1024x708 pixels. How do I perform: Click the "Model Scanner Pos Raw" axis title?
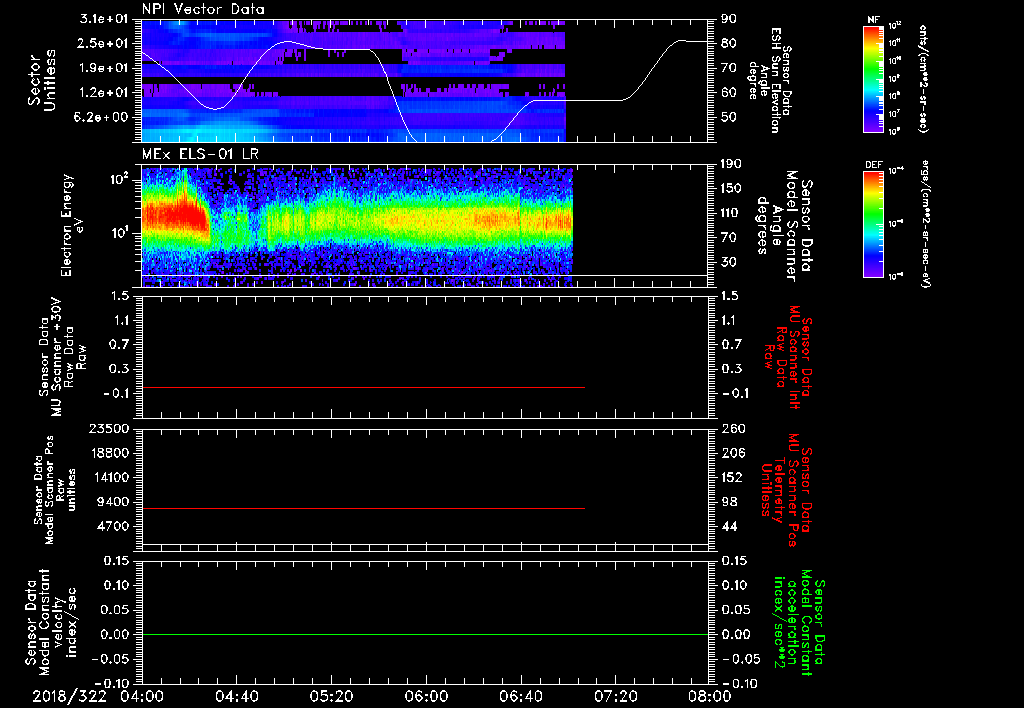55,490
